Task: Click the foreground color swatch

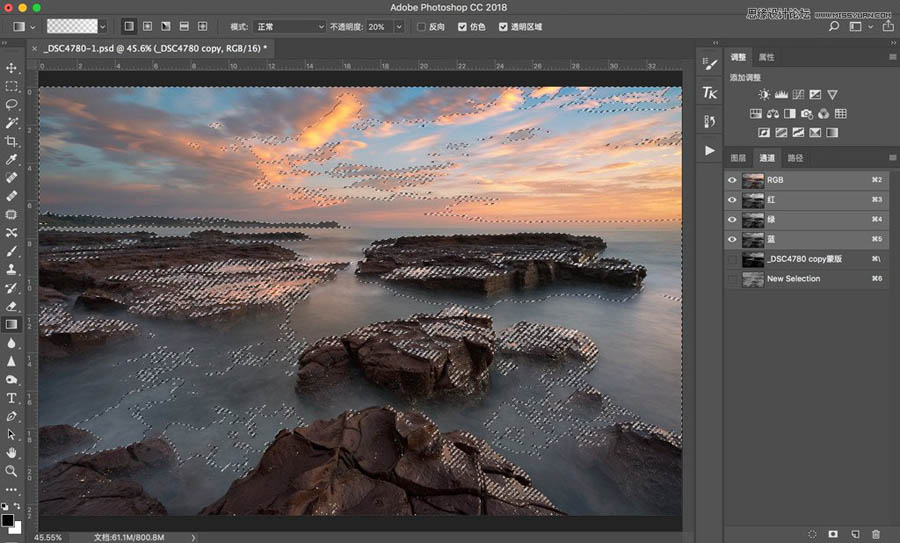Action: 7,521
